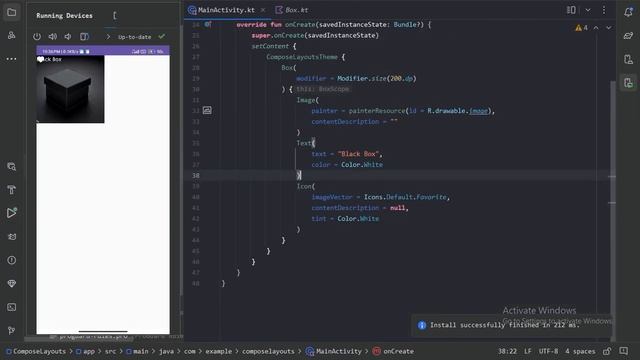Select the Running Devices panel title
Screen dimensions: 640x360
point(64,16)
